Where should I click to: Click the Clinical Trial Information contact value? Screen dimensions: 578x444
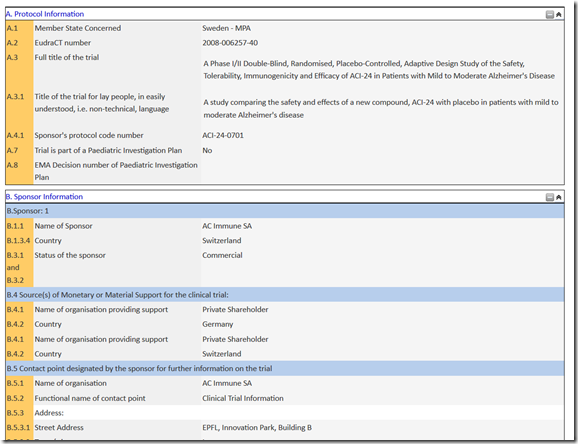click(x=243, y=398)
